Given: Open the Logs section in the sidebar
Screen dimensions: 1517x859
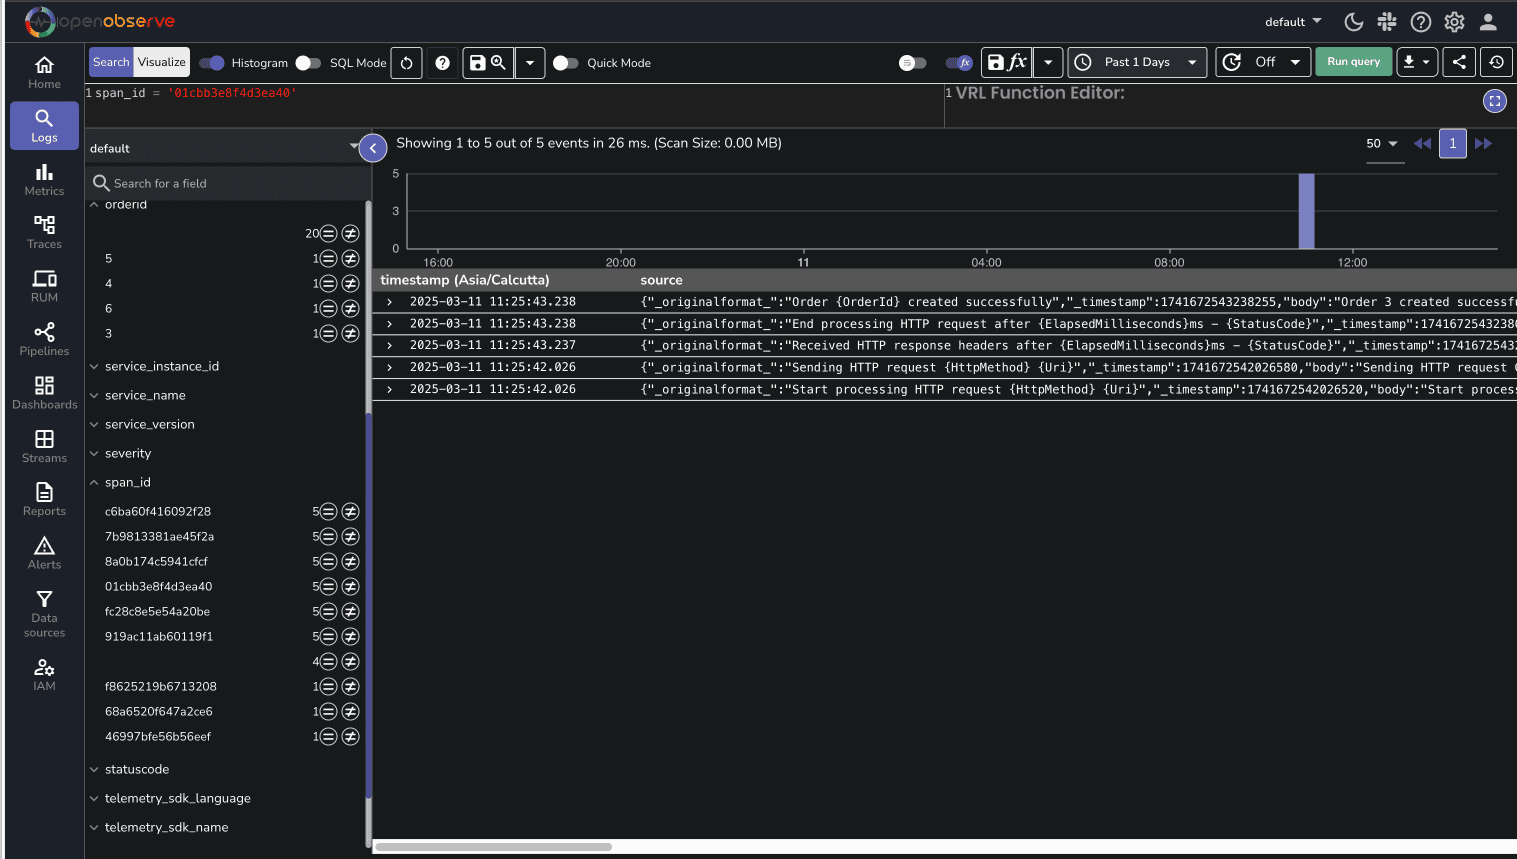Looking at the screenshot, I should (x=43, y=125).
